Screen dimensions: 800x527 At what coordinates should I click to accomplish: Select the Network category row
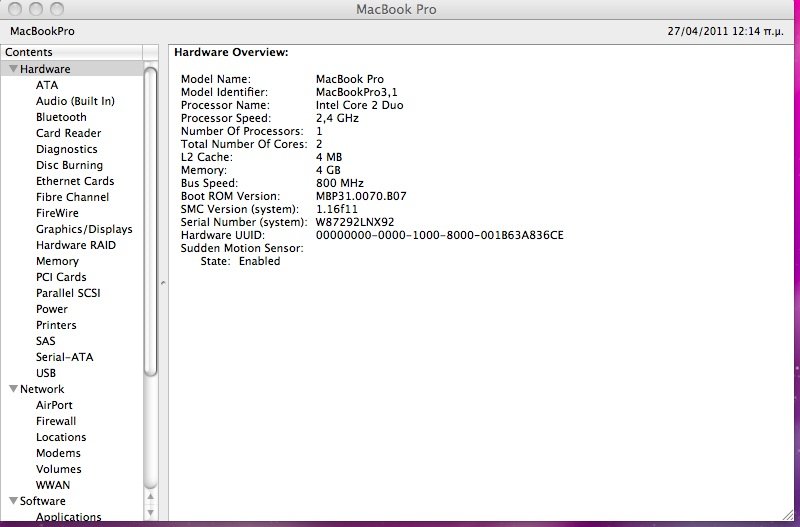click(x=72, y=389)
